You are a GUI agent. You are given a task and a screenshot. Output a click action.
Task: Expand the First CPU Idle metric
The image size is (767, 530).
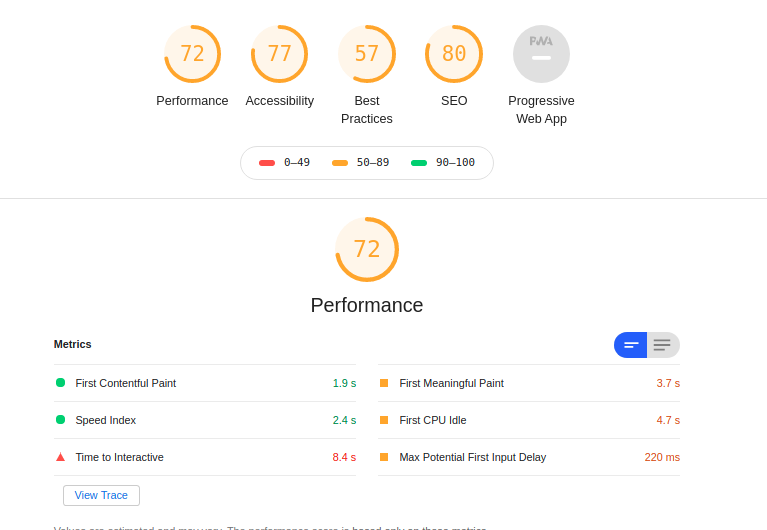[529, 420]
